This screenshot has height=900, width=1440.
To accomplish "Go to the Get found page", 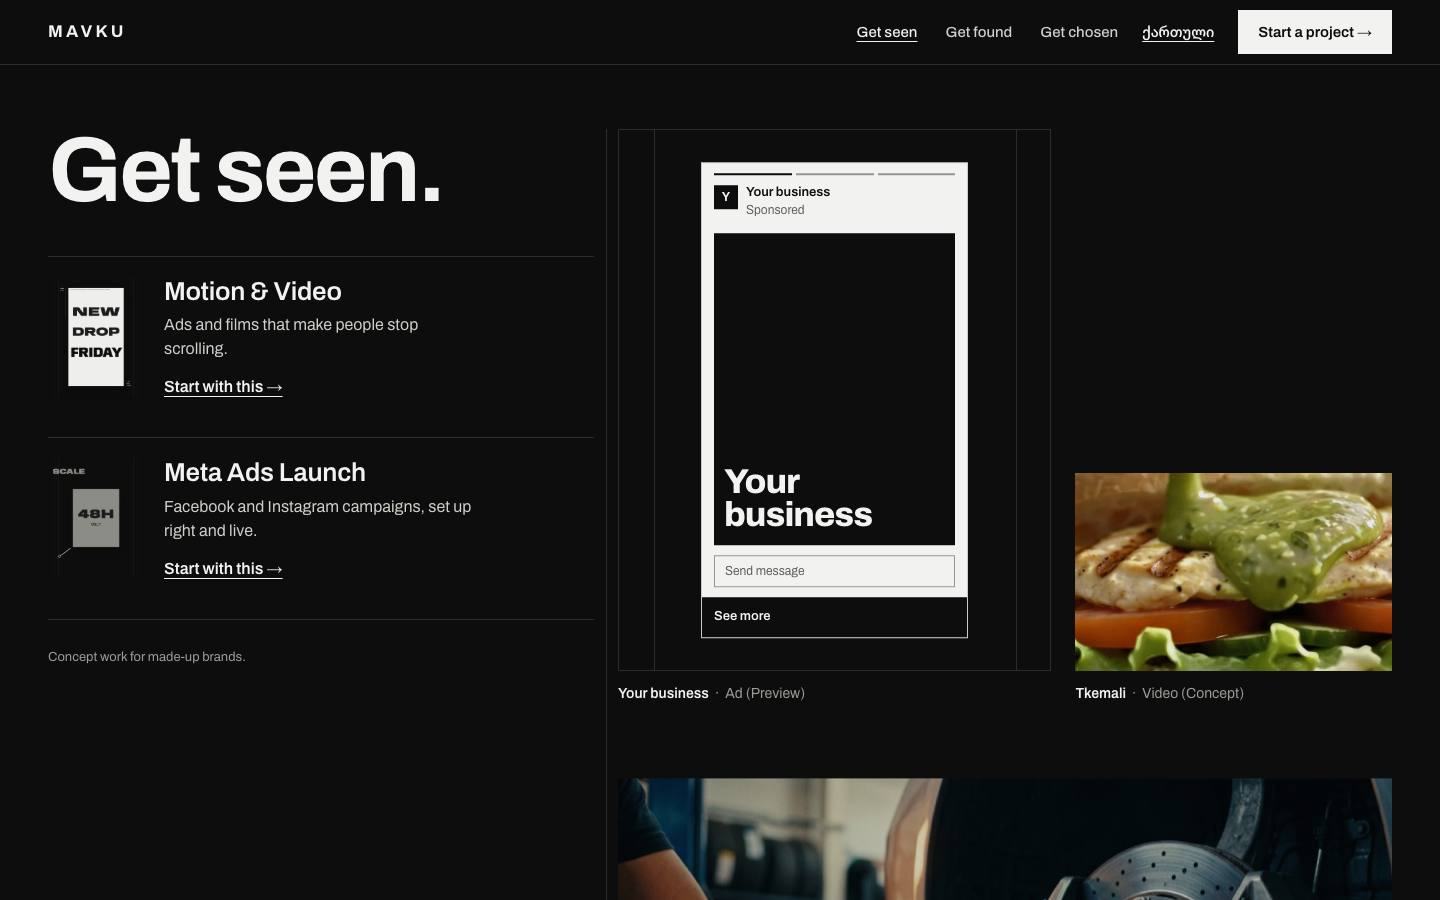I will 979,32.
